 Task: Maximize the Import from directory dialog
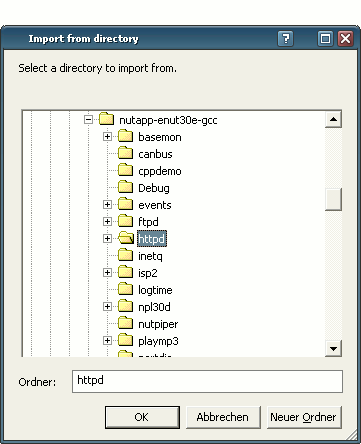[x=325, y=39]
